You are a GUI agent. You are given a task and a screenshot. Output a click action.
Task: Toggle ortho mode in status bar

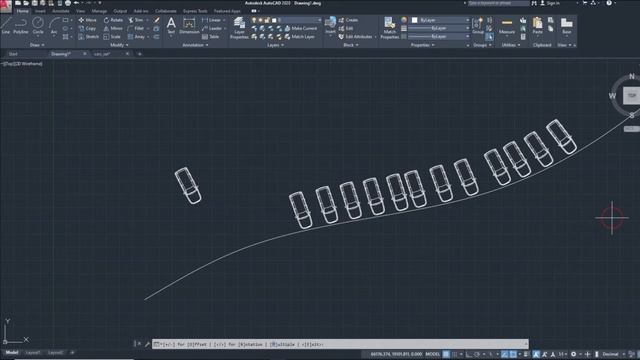(x=469, y=354)
